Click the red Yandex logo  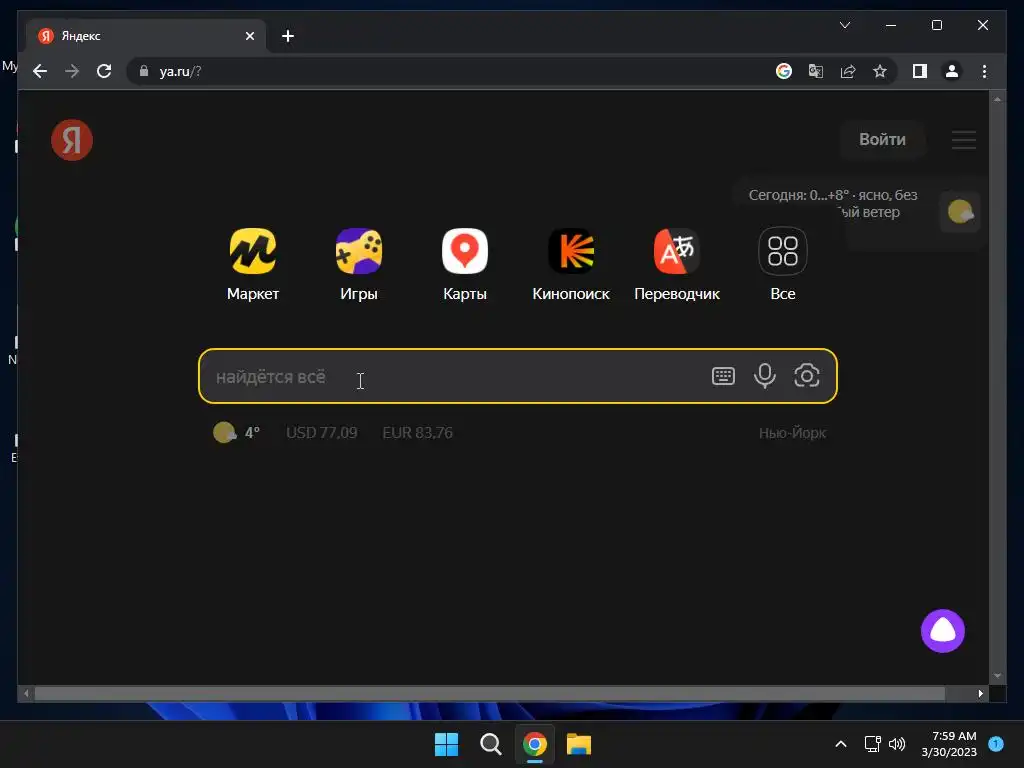click(72, 140)
